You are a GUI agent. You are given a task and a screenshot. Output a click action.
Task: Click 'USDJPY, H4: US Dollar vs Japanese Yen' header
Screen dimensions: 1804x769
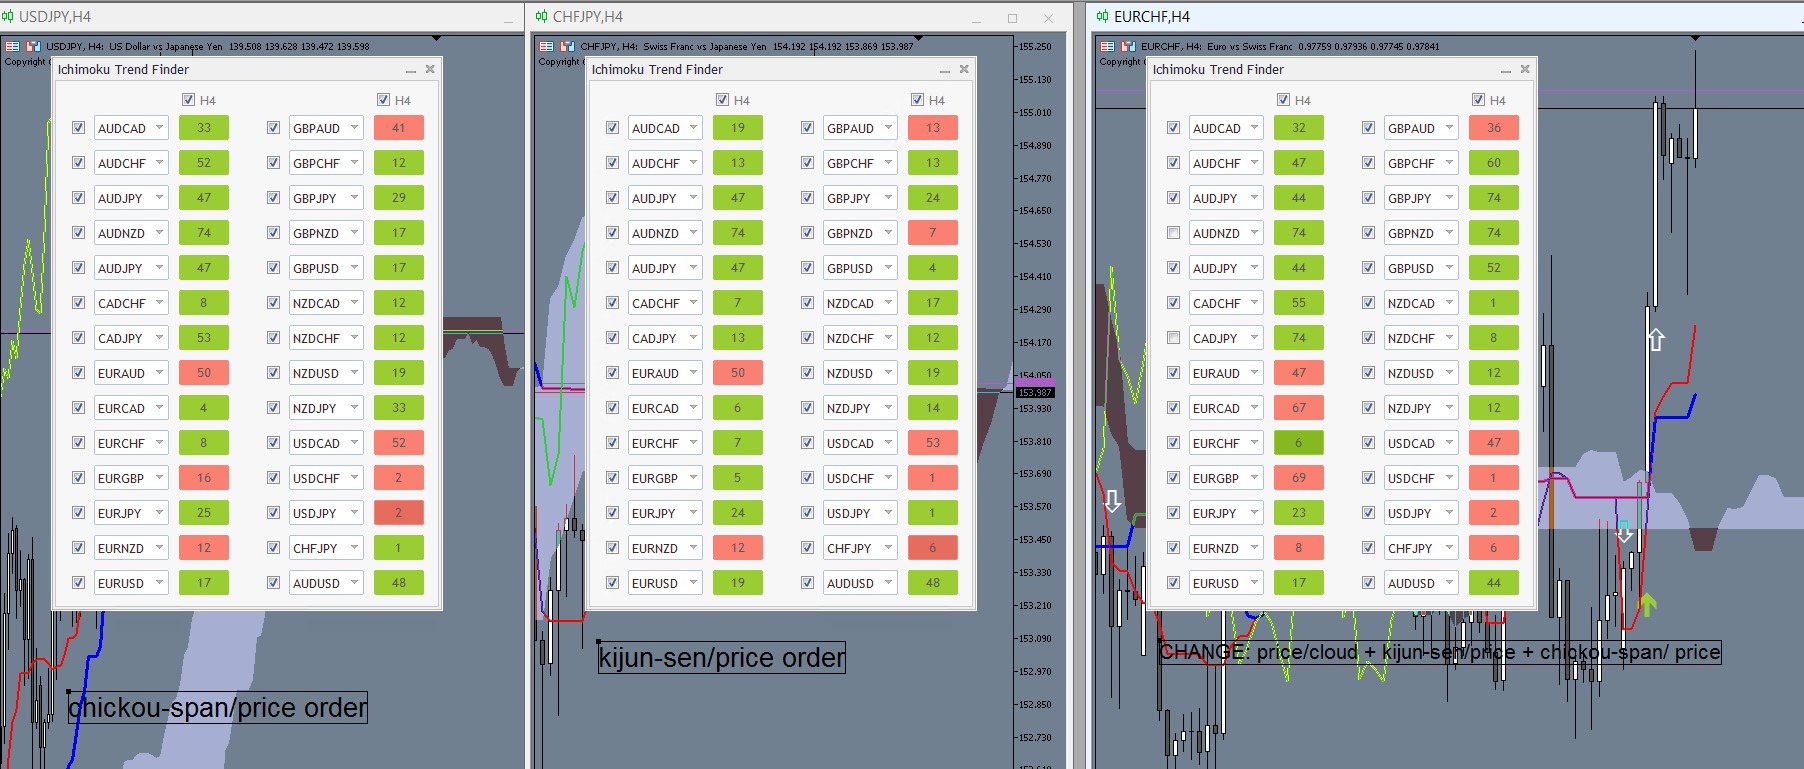[135, 46]
